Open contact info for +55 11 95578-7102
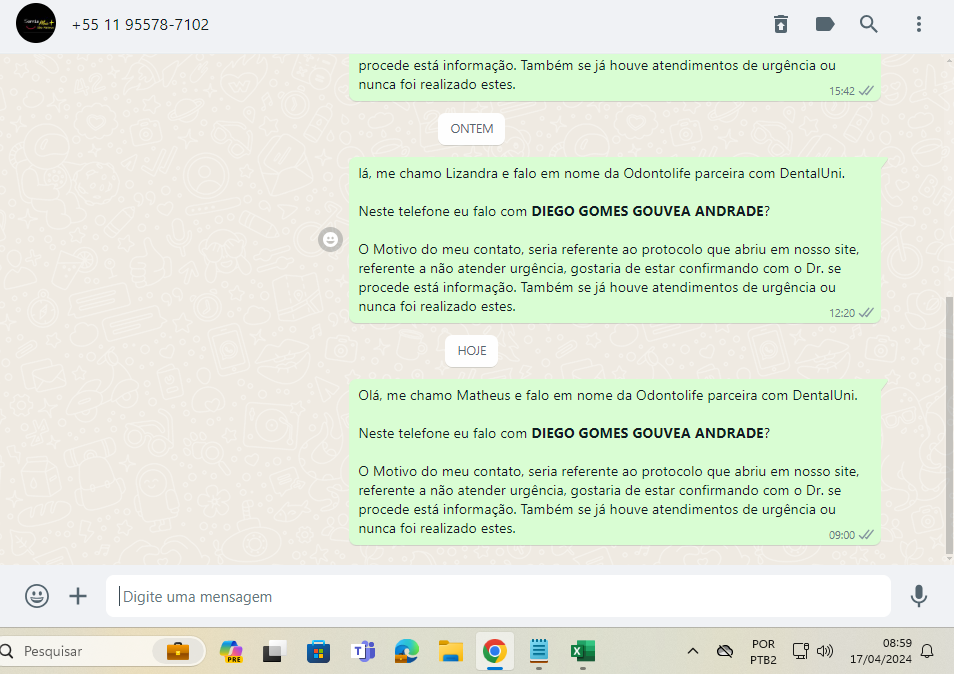This screenshot has width=954, height=674. click(x=140, y=24)
